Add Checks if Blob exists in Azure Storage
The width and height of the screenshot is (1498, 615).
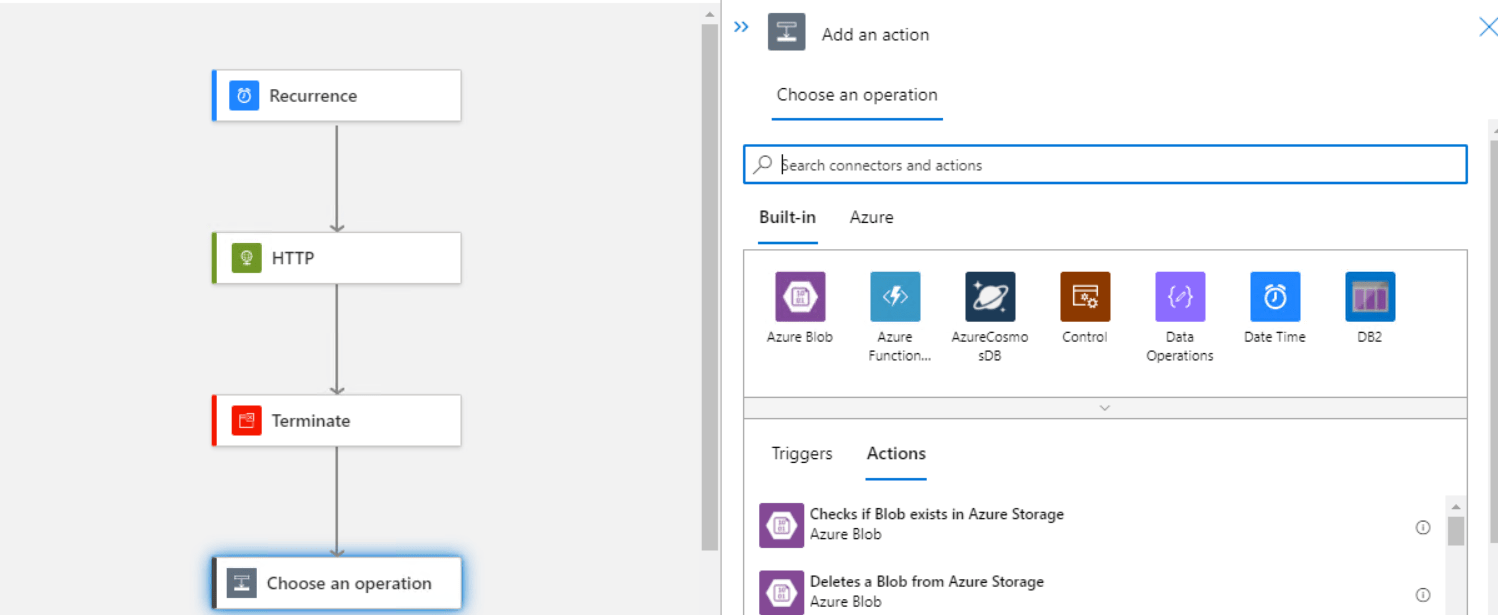click(x=936, y=523)
